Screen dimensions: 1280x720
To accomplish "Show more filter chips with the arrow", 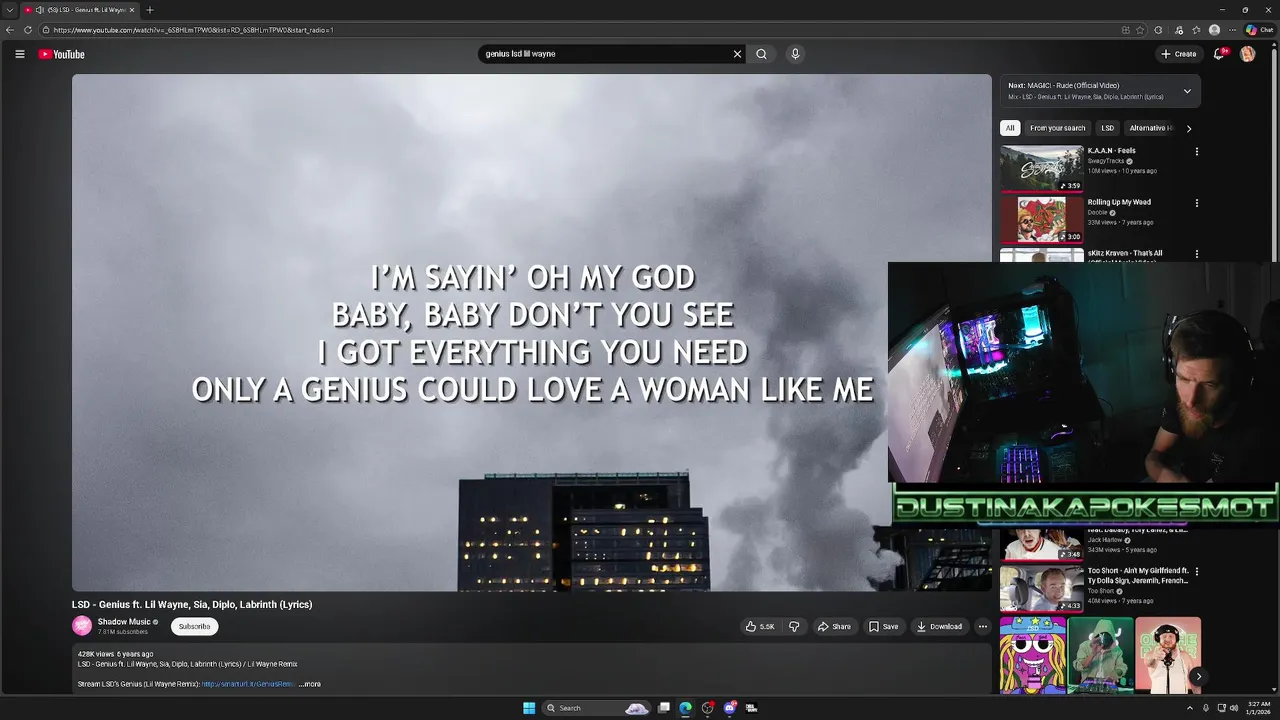I will [x=1188, y=128].
